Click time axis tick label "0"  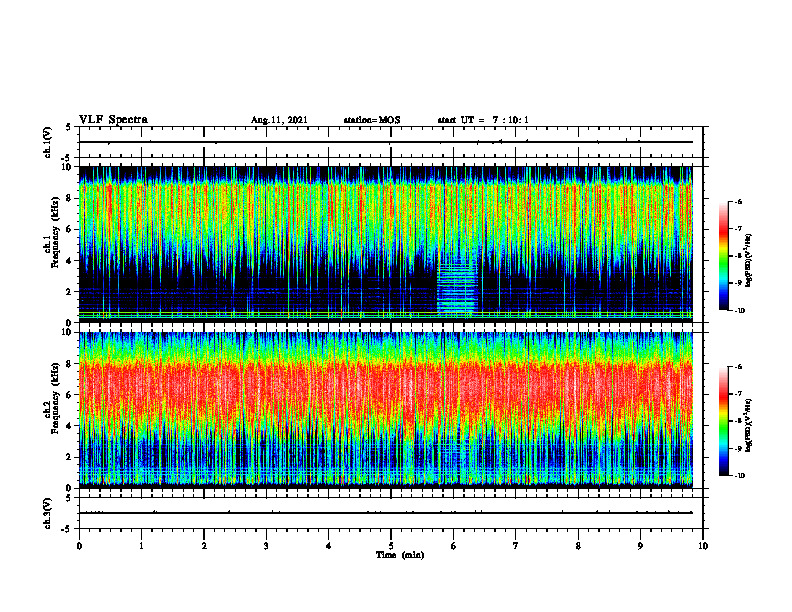pos(79,546)
